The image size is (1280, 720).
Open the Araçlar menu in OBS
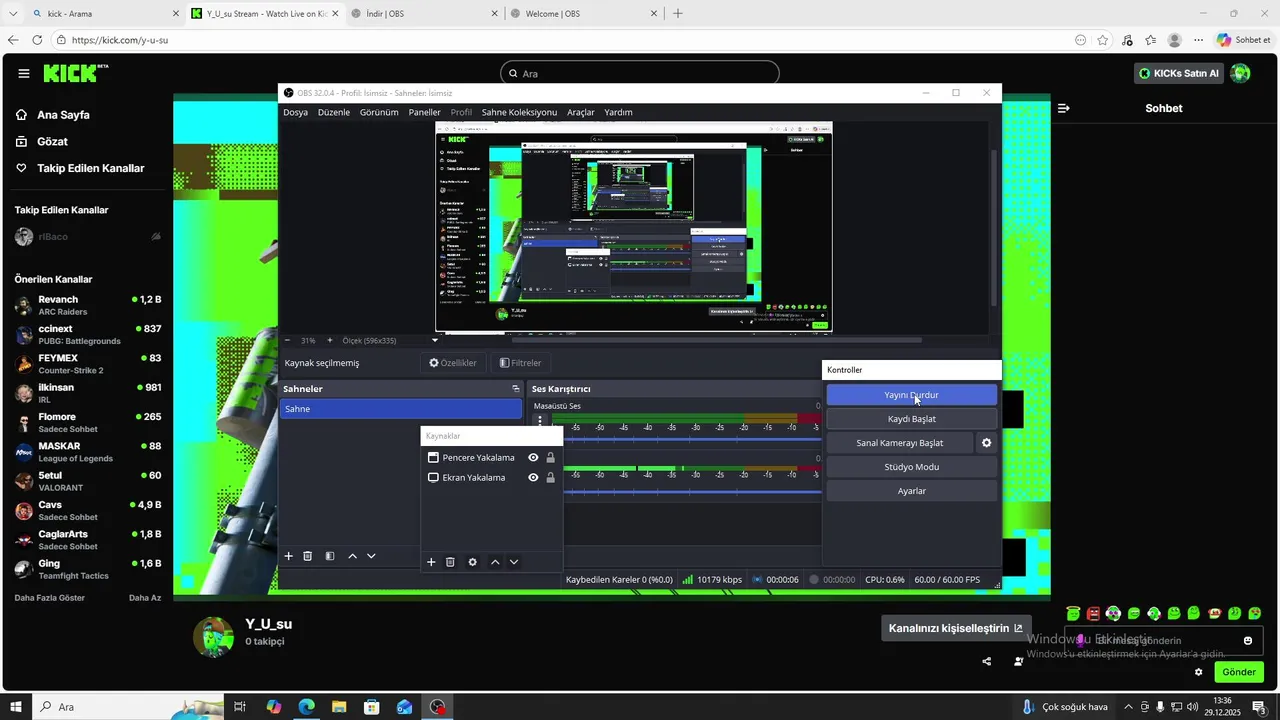coord(581,112)
